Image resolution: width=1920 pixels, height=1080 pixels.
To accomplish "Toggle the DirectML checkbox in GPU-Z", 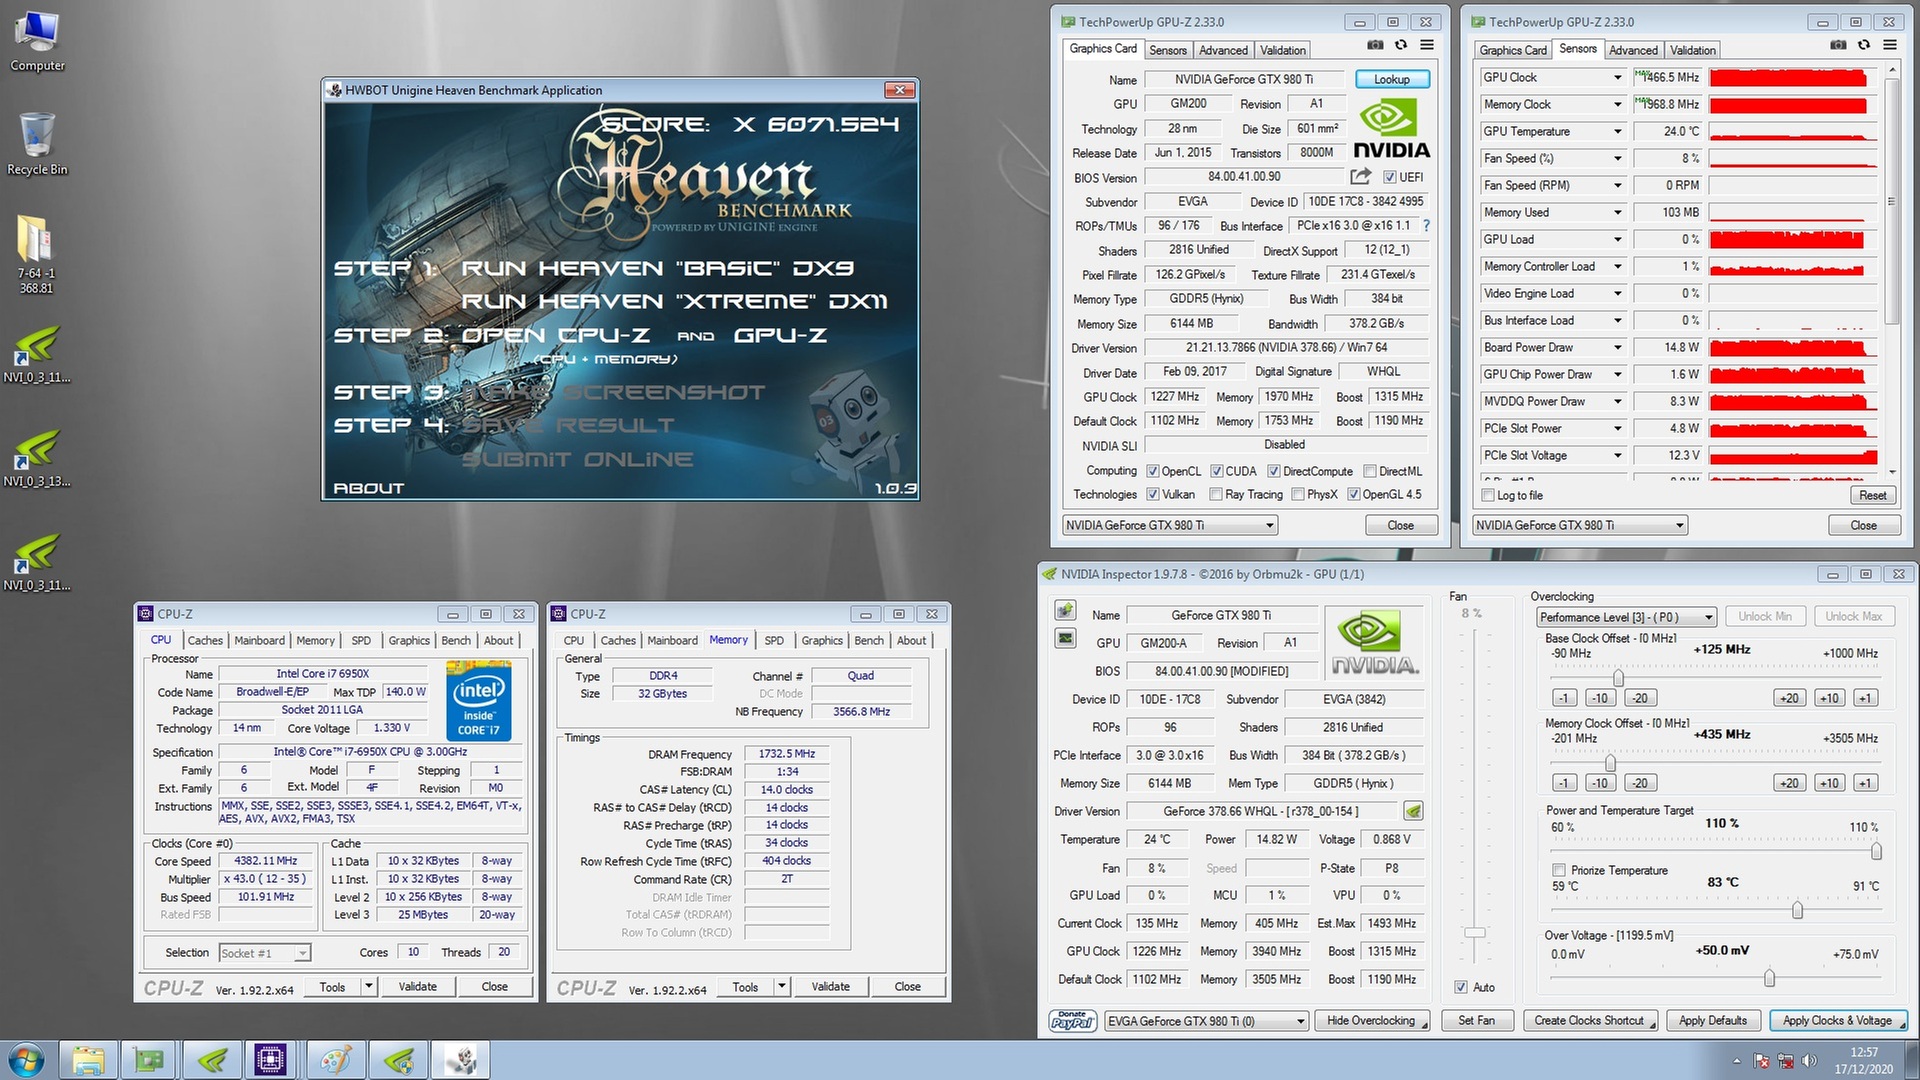I will (x=1370, y=471).
